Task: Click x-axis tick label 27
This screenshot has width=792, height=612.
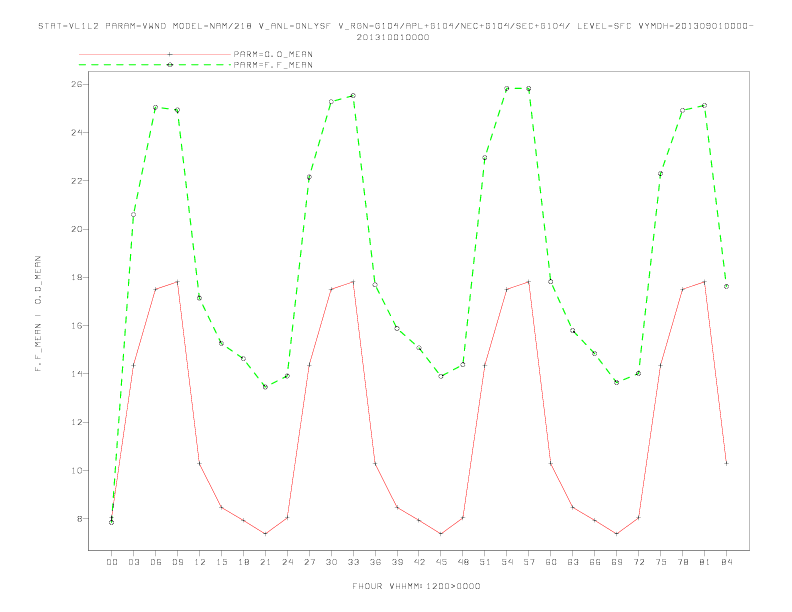Action: (x=309, y=562)
